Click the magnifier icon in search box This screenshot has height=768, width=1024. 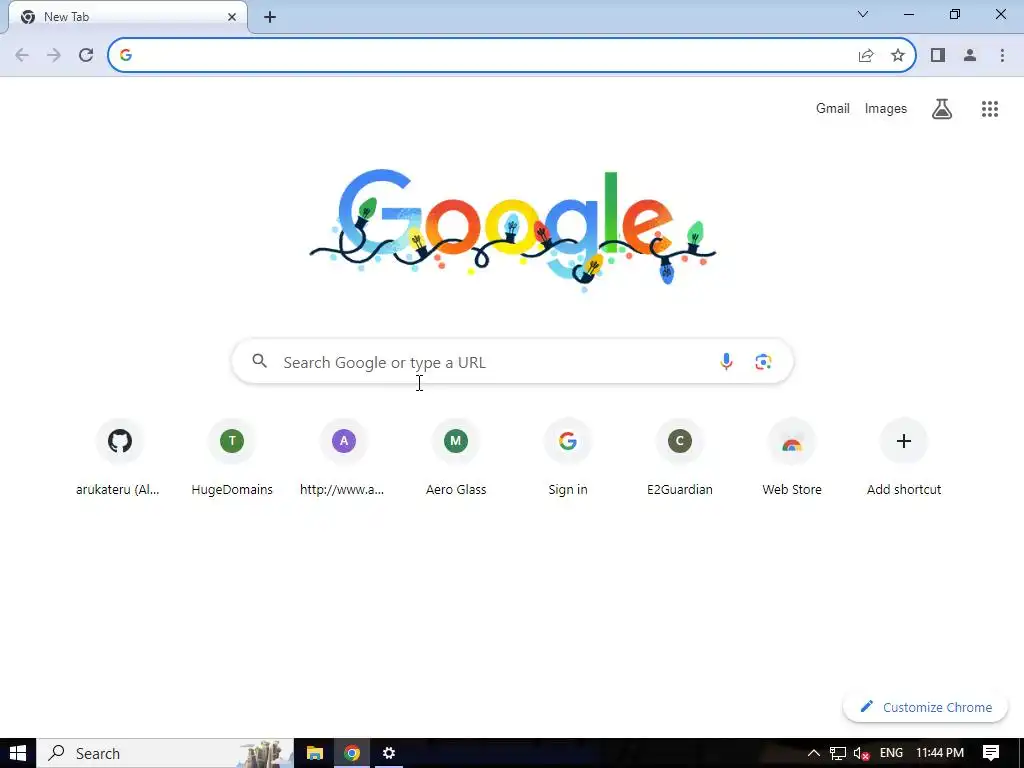[x=259, y=360]
